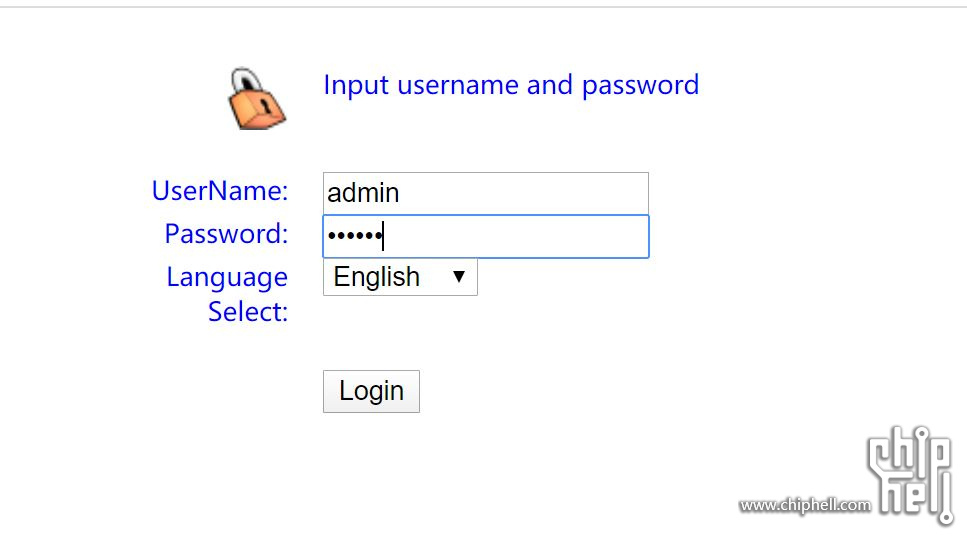Click the "English" option text in the selector
The image size is (967, 540).
377,277
